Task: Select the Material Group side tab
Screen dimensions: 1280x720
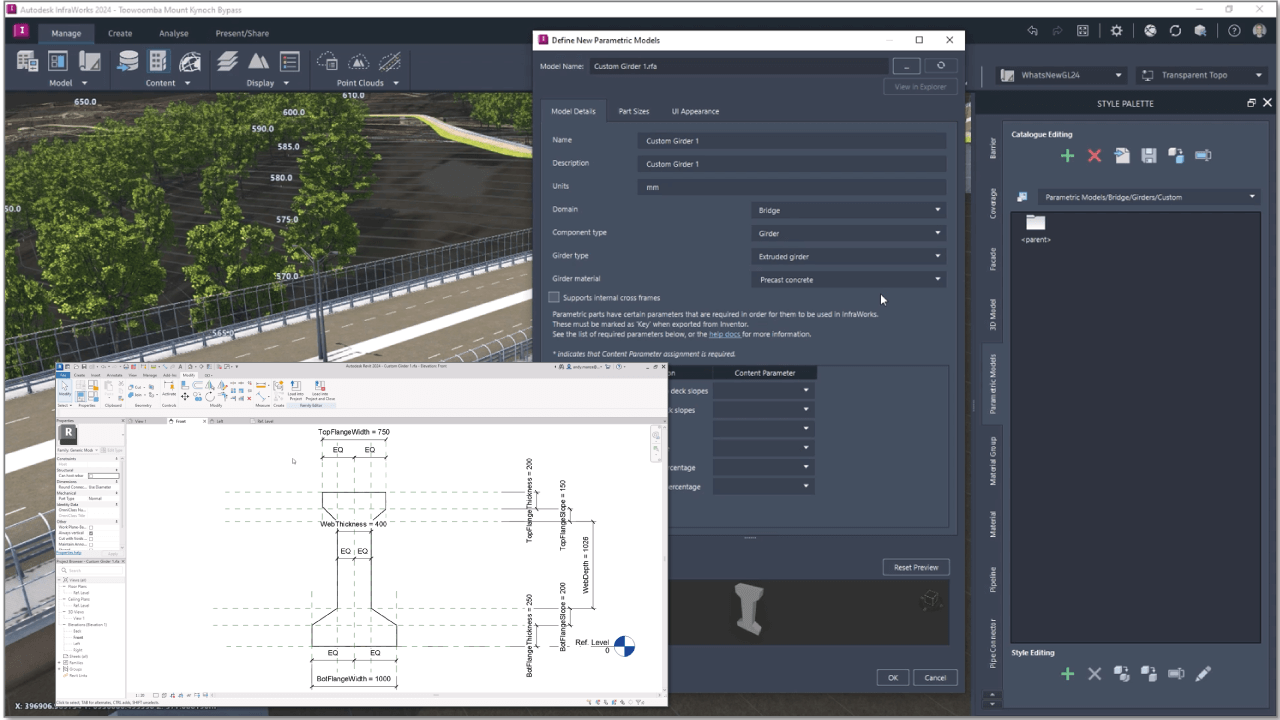Action: pyautogui.click(x=993, y=461)
